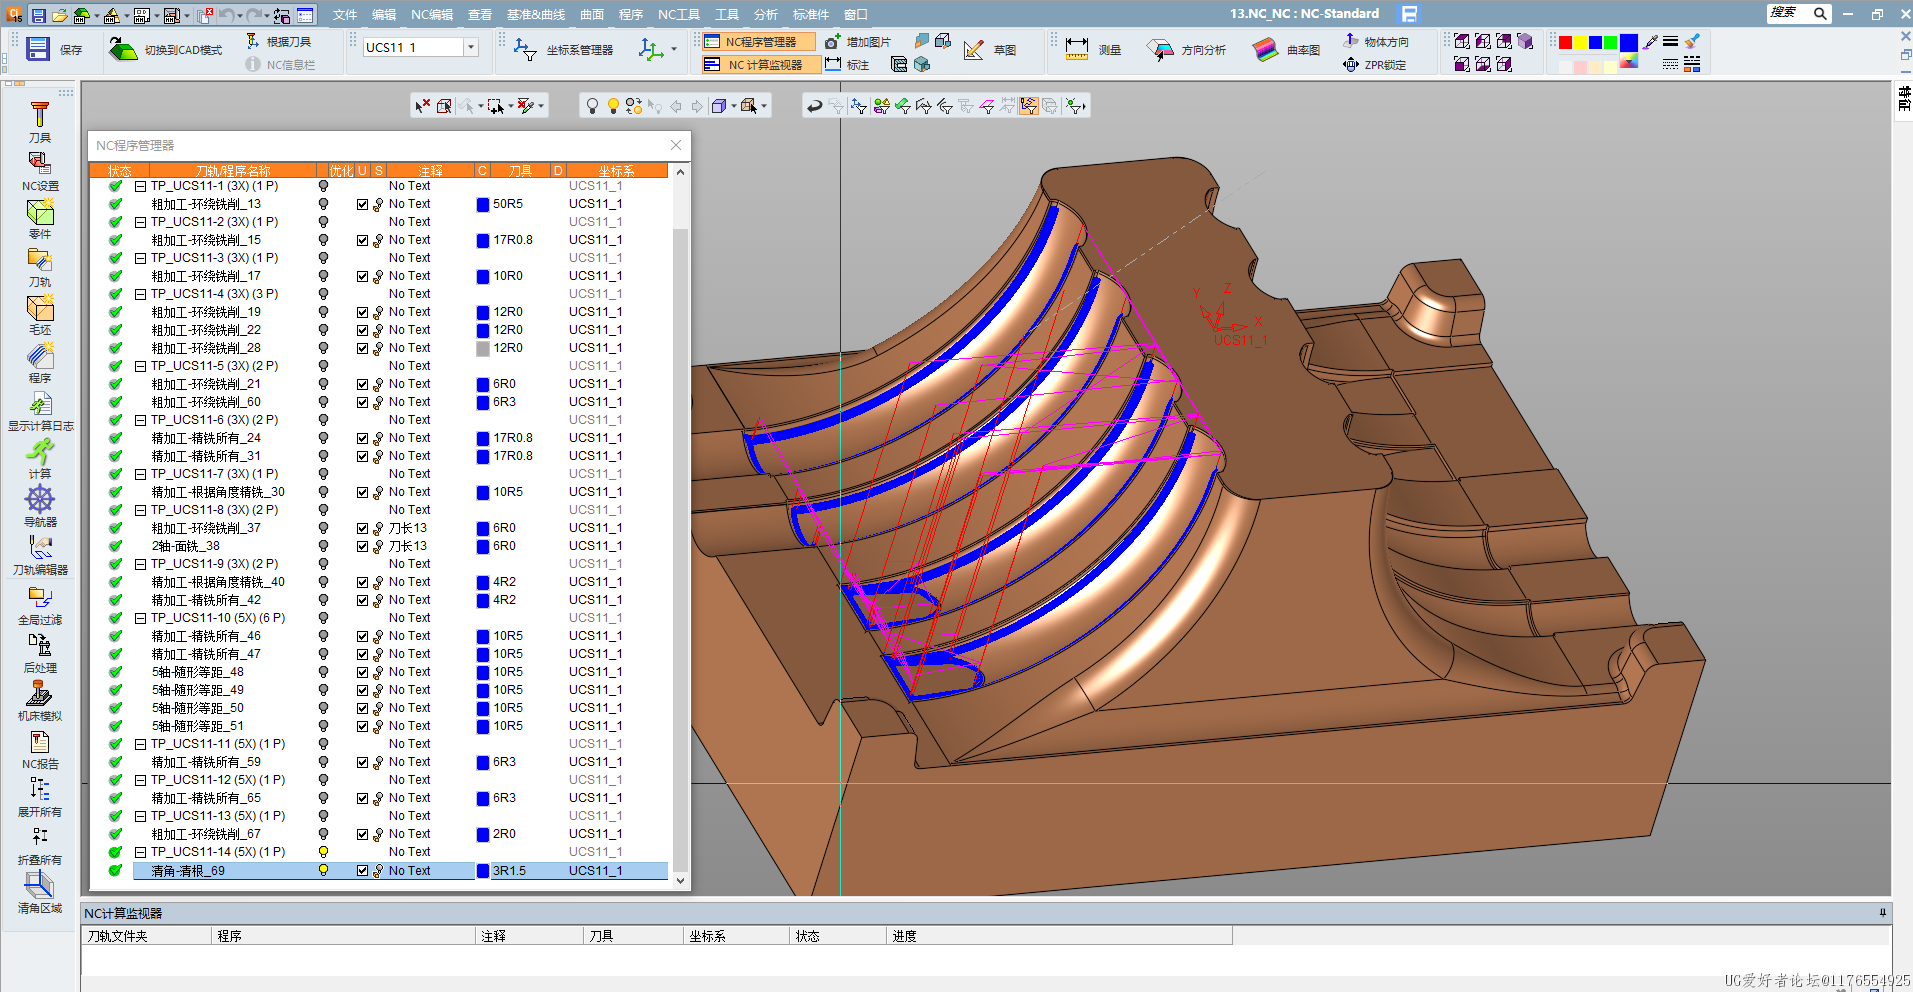Uncheck the checkbox for 清角-清根_69
Image resolution: width=1913 pixels, height=992 pixels.
[362, 871]
